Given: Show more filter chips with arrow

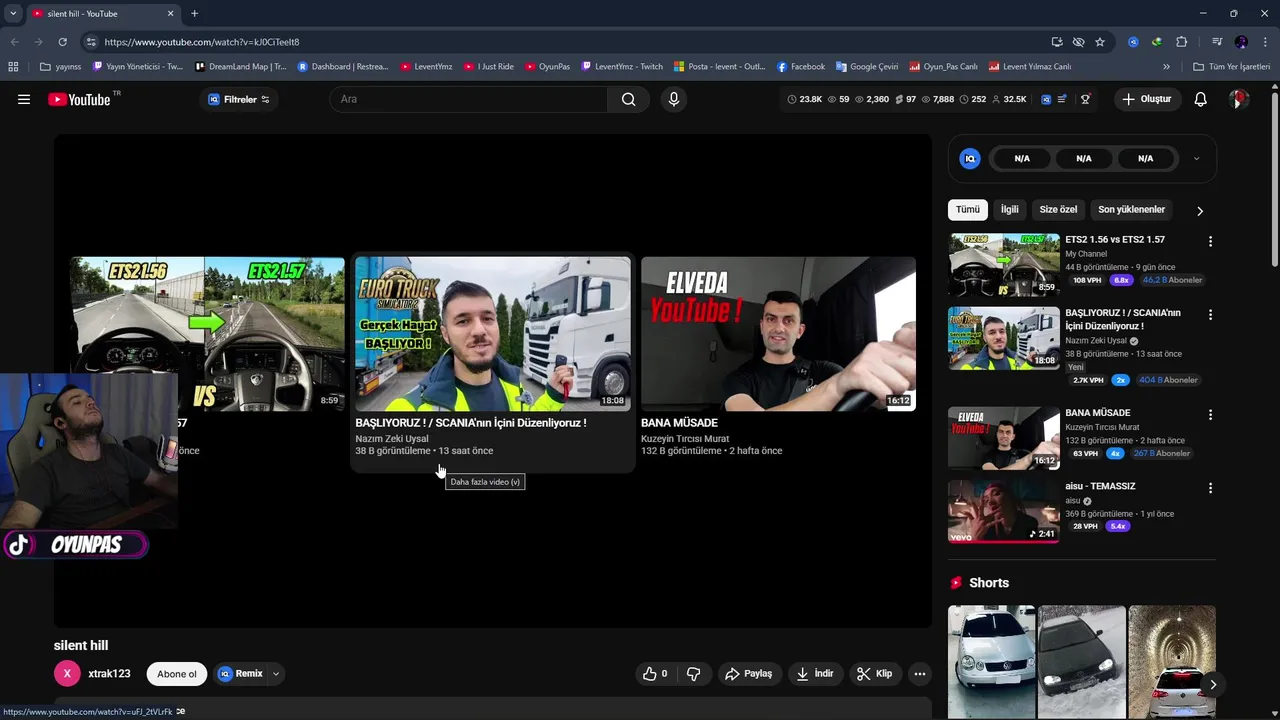Looking at the screenshot, I should (x=1200, y=211).
